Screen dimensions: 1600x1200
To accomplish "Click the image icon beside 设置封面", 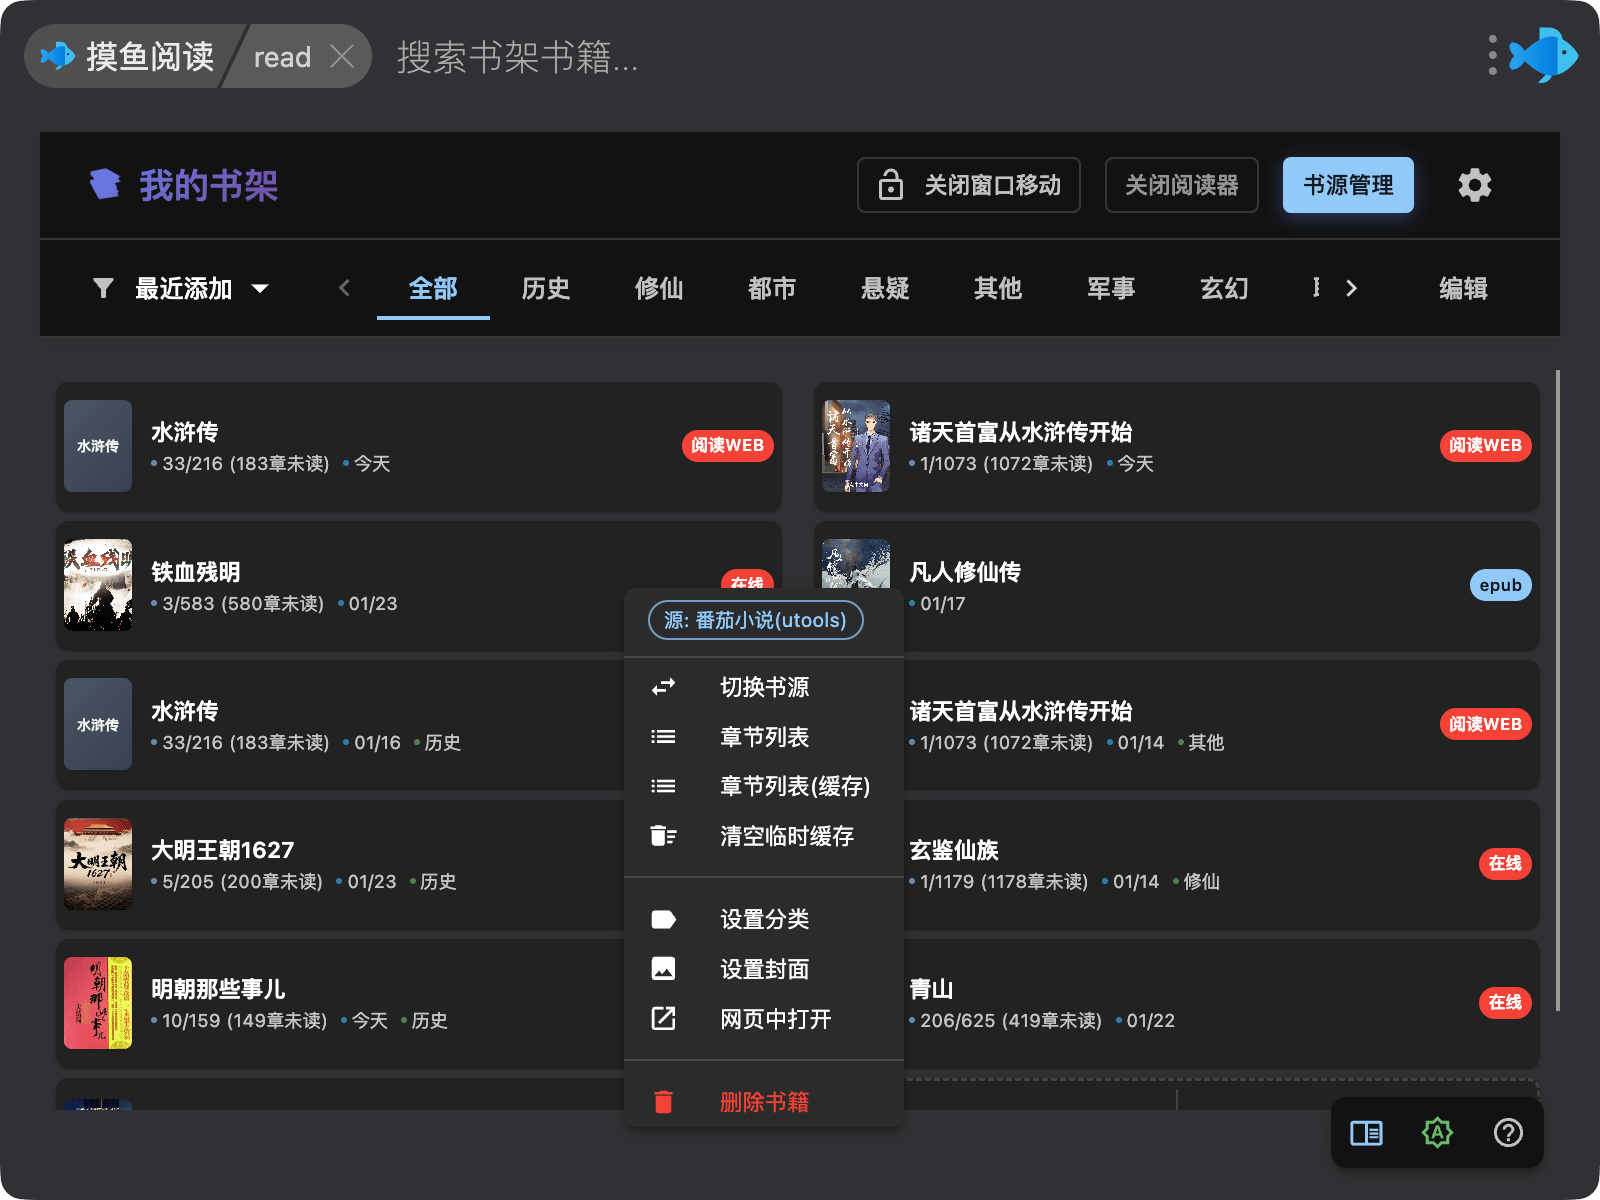I will click(663, 969).
